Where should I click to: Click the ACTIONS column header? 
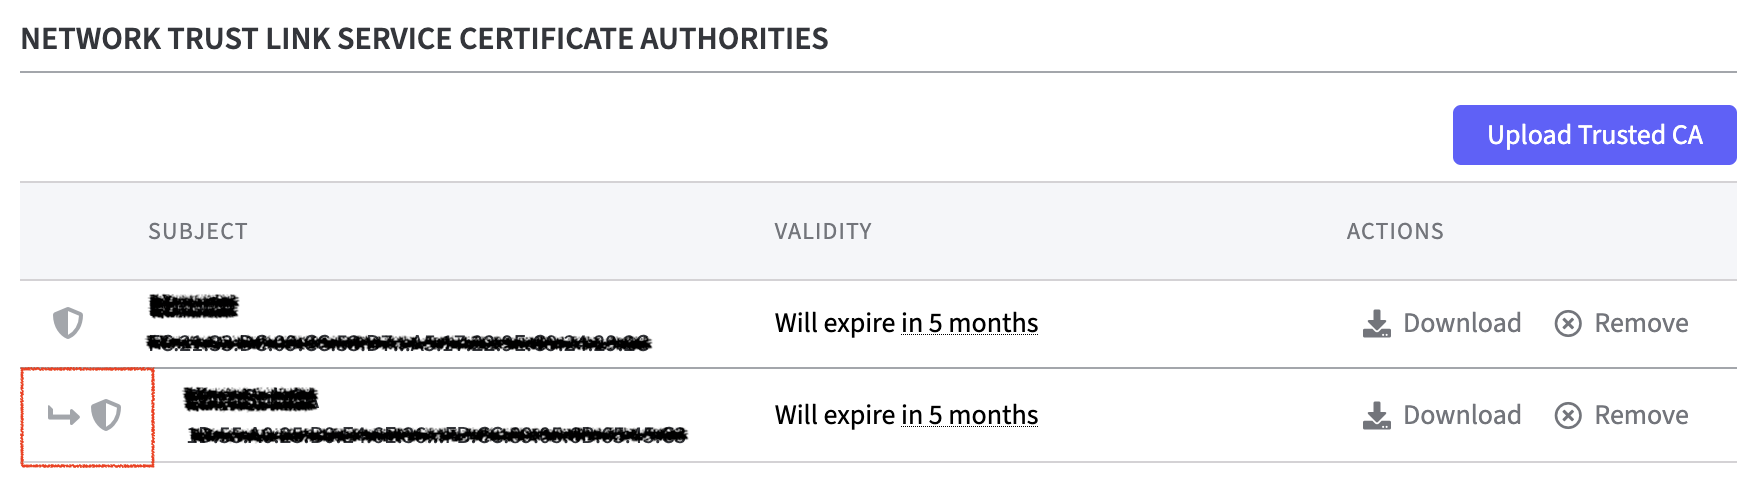(1395, 232)
